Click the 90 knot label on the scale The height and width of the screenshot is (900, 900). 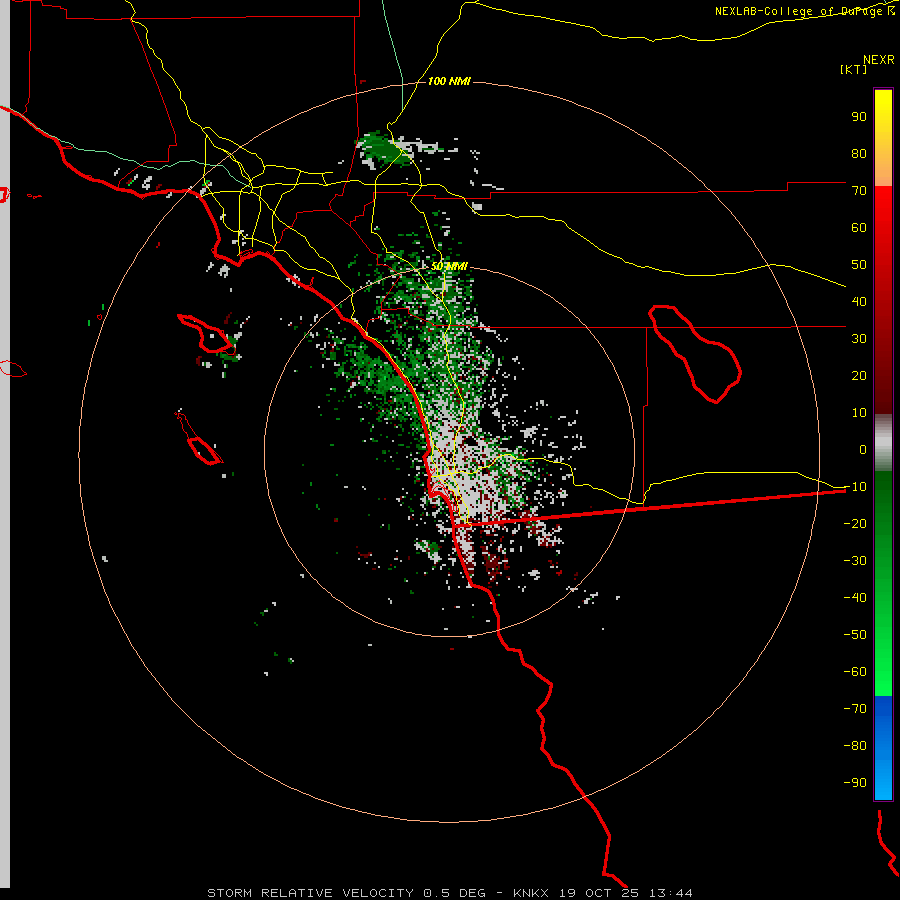pos(859,117)
